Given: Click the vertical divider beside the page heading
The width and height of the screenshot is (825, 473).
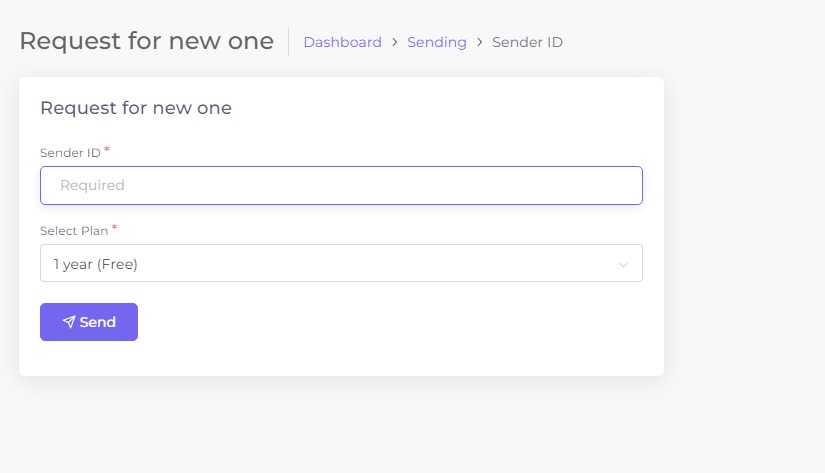Looking at the screenshot, I should 289,42.
